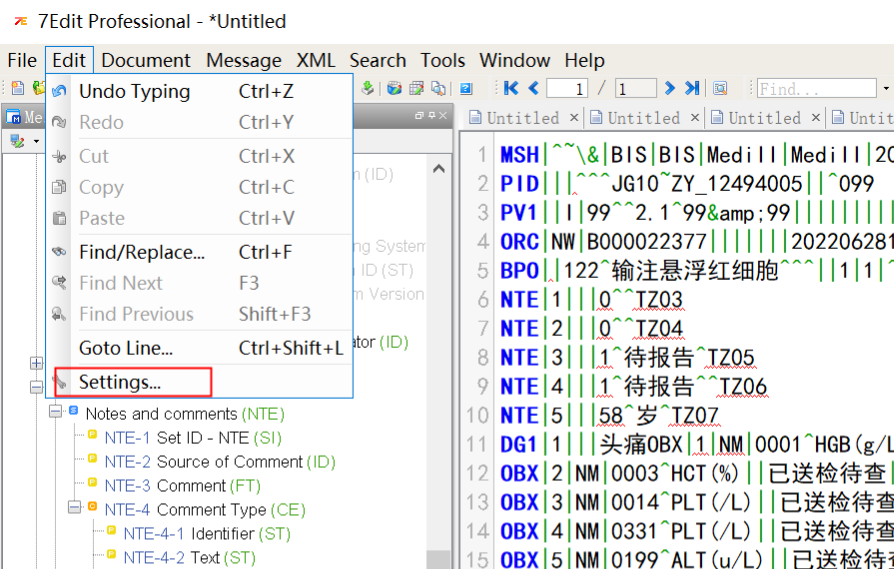
Task: Open Settings from the Edit menu
Action: tap(120, 382)
